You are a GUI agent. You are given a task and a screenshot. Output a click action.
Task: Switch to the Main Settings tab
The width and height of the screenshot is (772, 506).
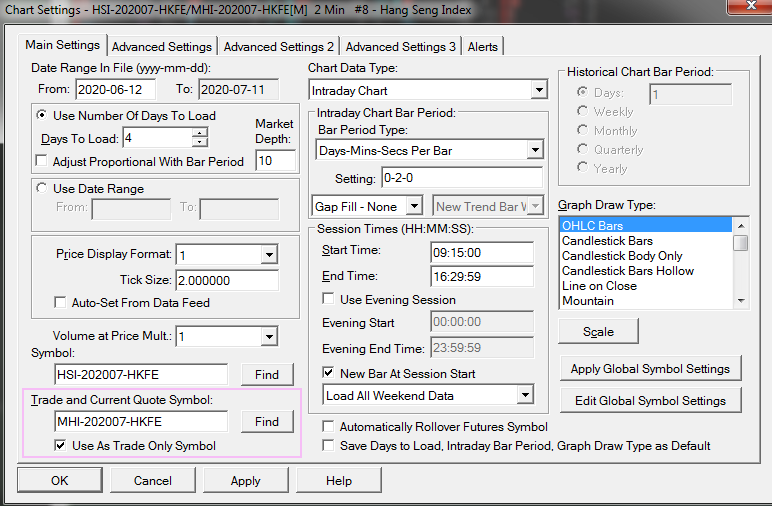(x=63, y=45)
